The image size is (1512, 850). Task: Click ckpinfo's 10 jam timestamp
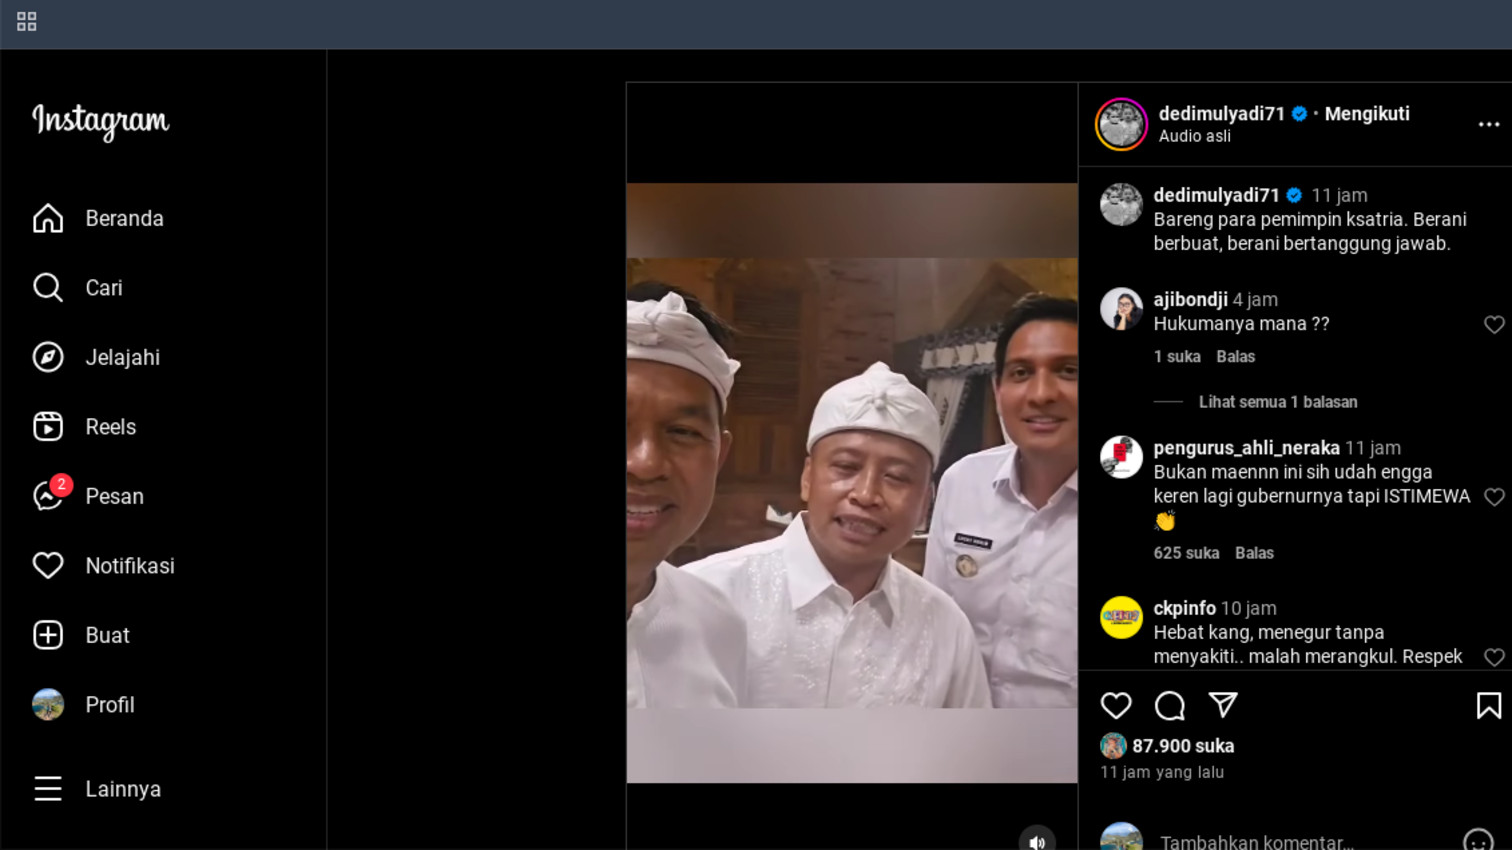1248,608
